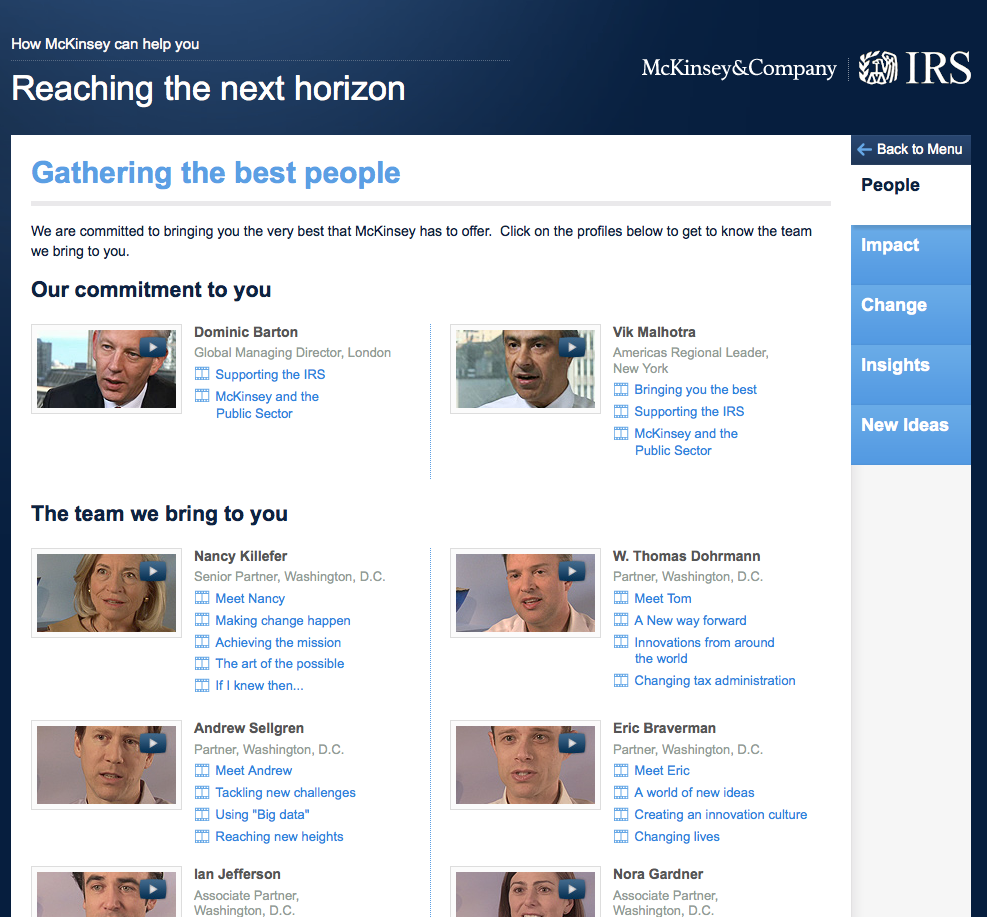Click film icon beside 'A New way forward'
Image resolution: width=987 pixels, height=917 pixels.
621,620
